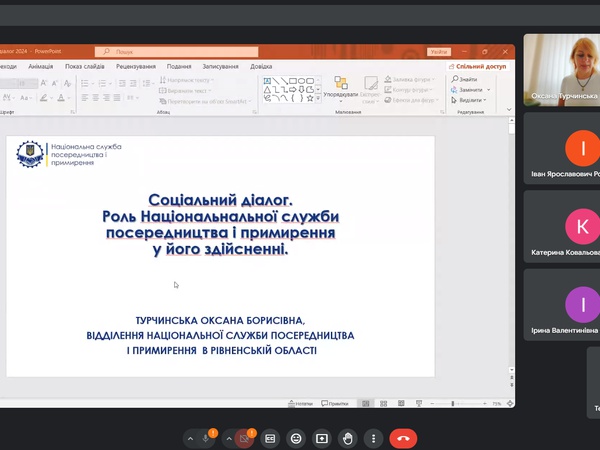Expand audio settings chevron next to microphone
The image size is (600, 450).
pos(191,439)
